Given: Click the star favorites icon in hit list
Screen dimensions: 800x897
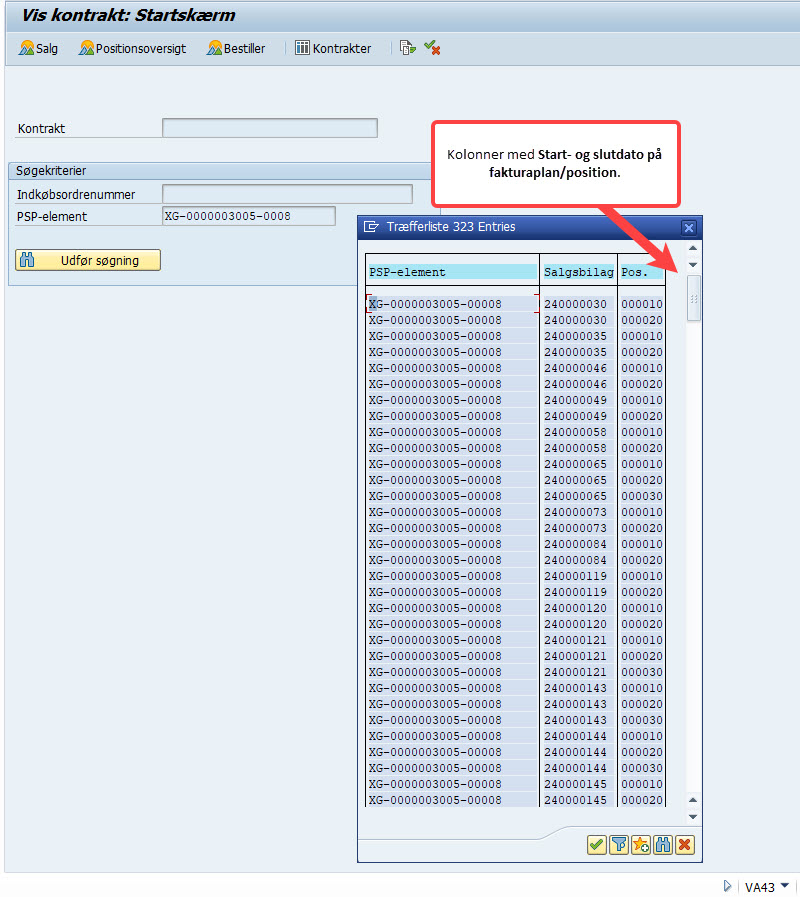Looking at the screenshot, I should (x=641, y=845).
